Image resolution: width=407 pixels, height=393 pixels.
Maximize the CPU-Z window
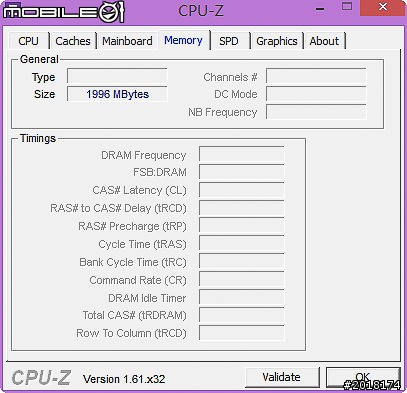pos(347,7)
